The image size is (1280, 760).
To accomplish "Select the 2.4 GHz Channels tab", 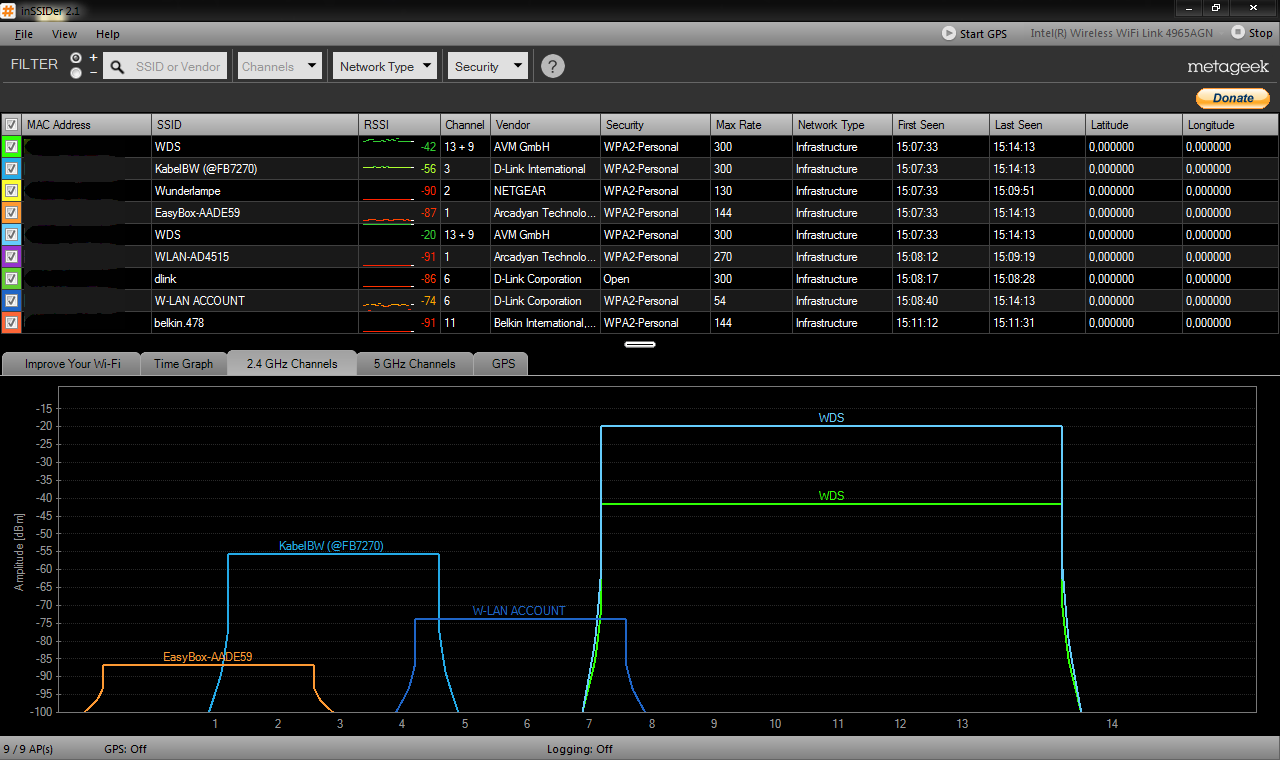I will coord(292,364).
